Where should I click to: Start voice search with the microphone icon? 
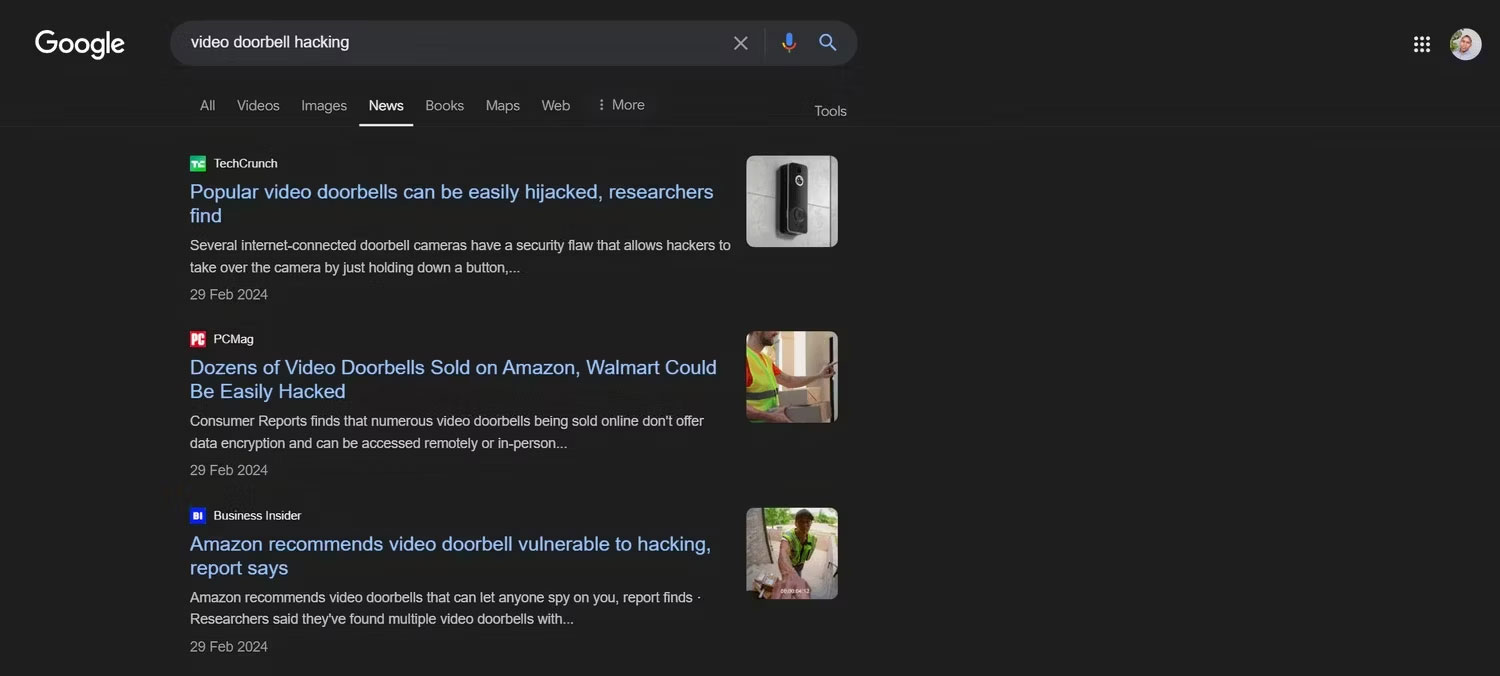789,43
